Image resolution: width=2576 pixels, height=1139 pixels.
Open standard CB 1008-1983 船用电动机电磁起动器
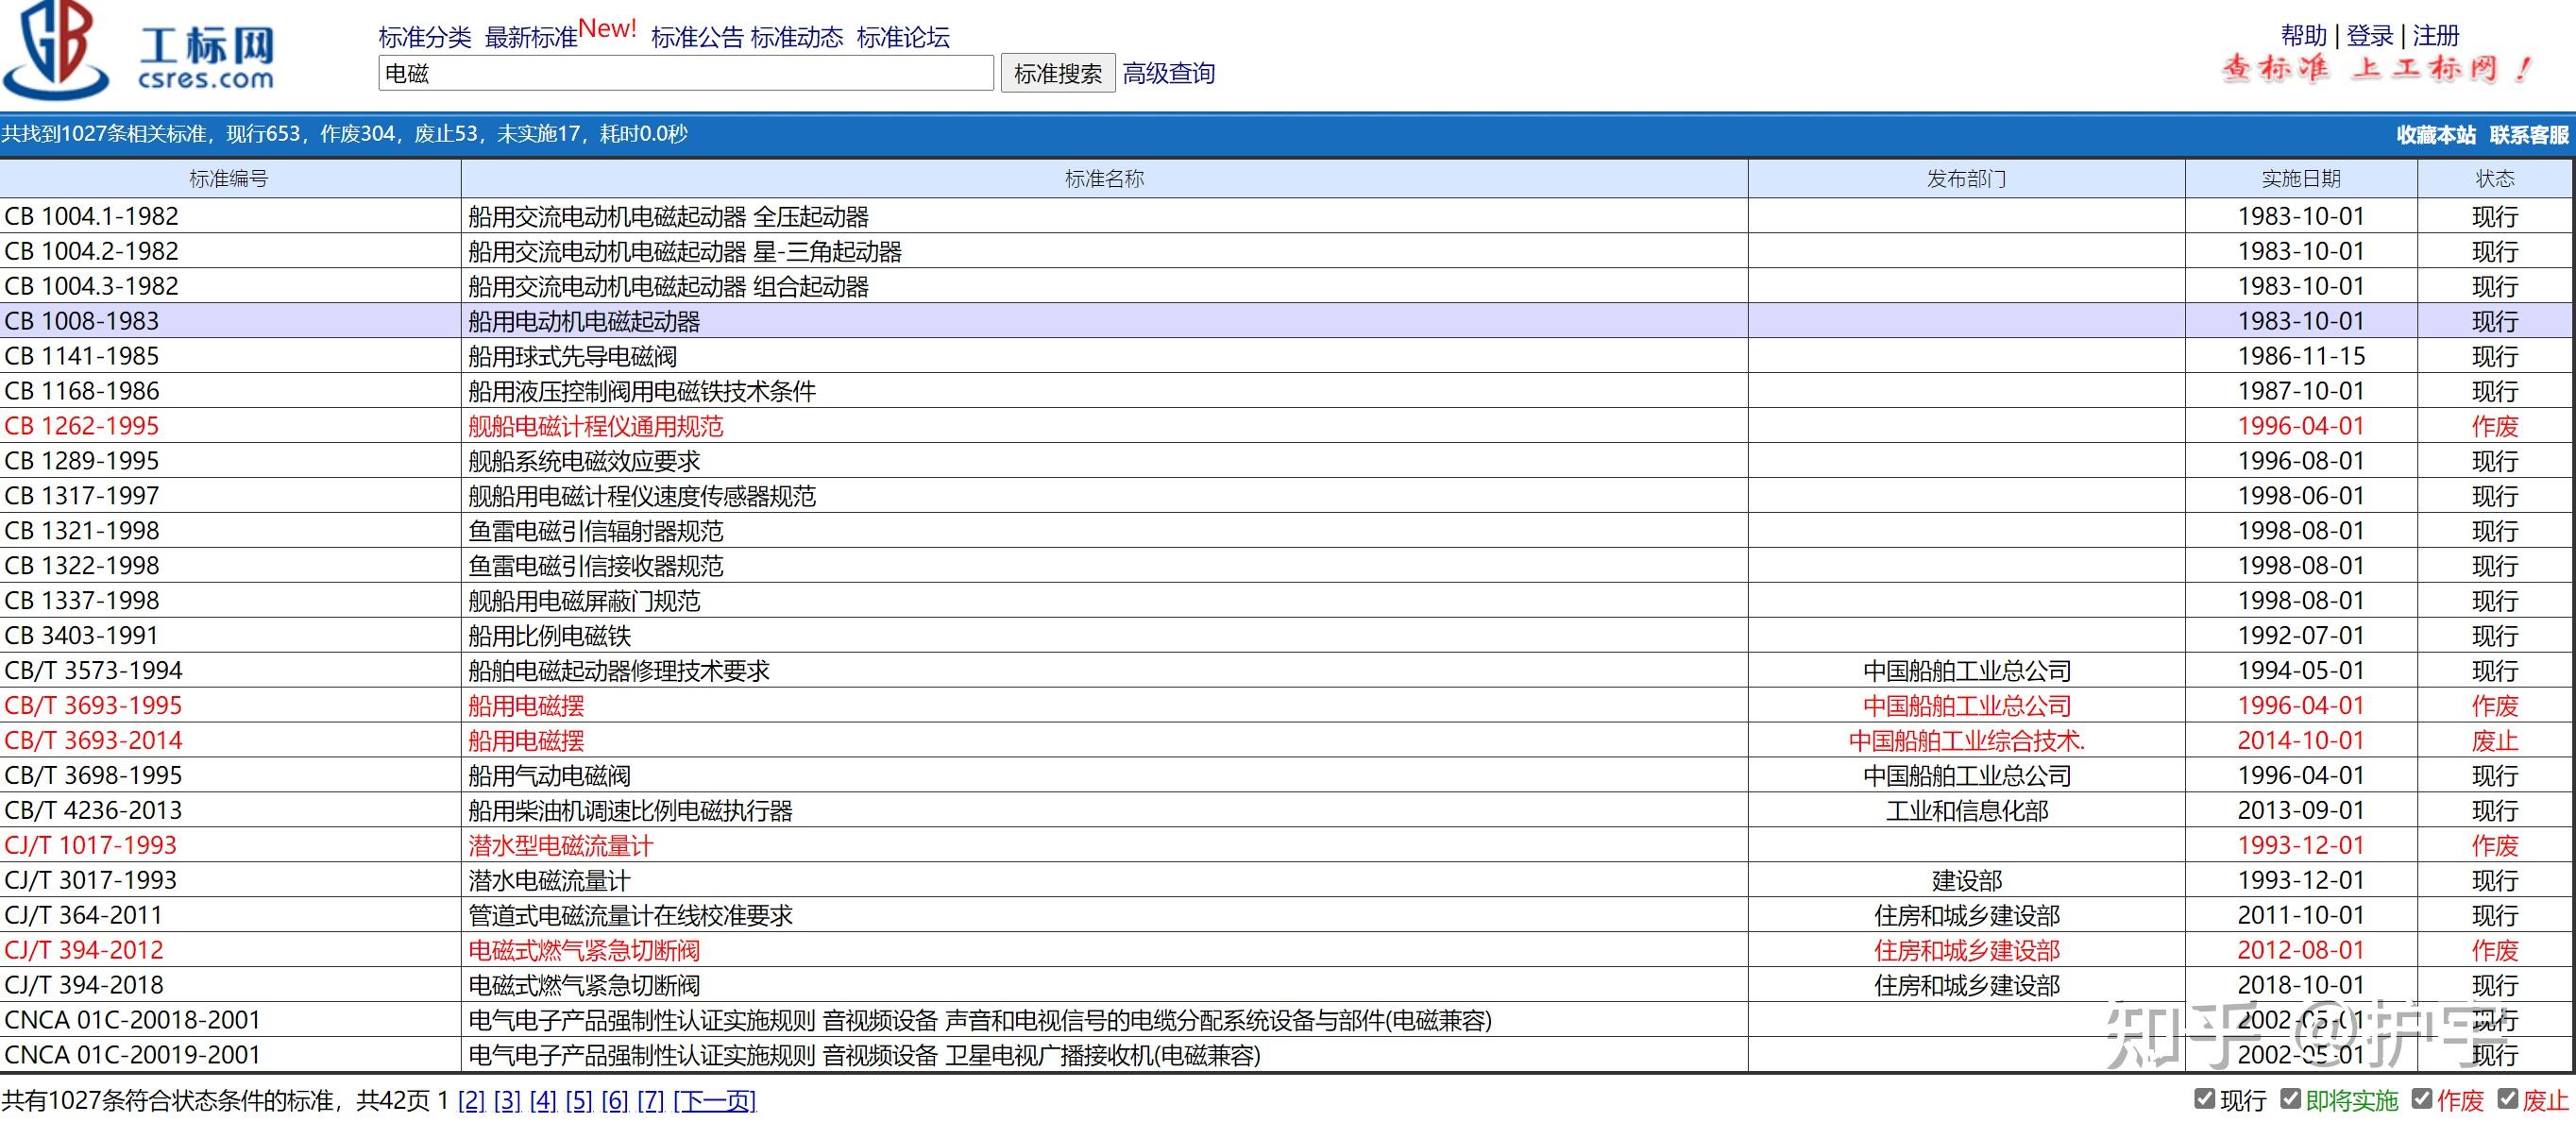point(585,321)
